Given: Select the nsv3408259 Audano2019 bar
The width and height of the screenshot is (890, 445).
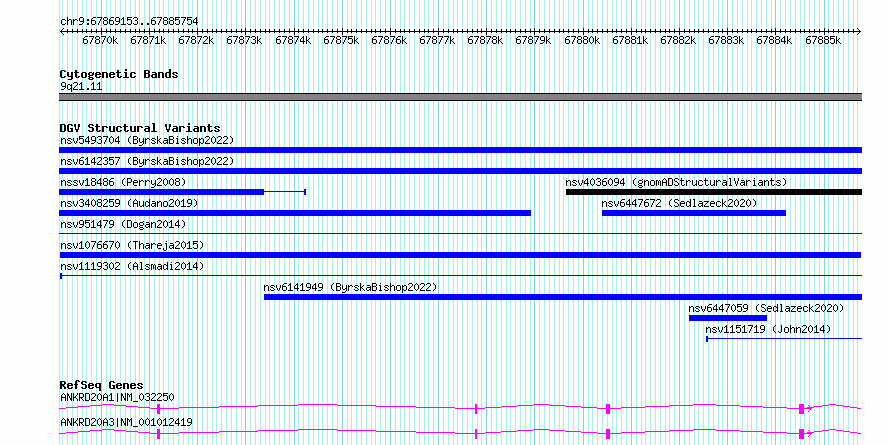Looking at the screenshot, I should 295,213.
